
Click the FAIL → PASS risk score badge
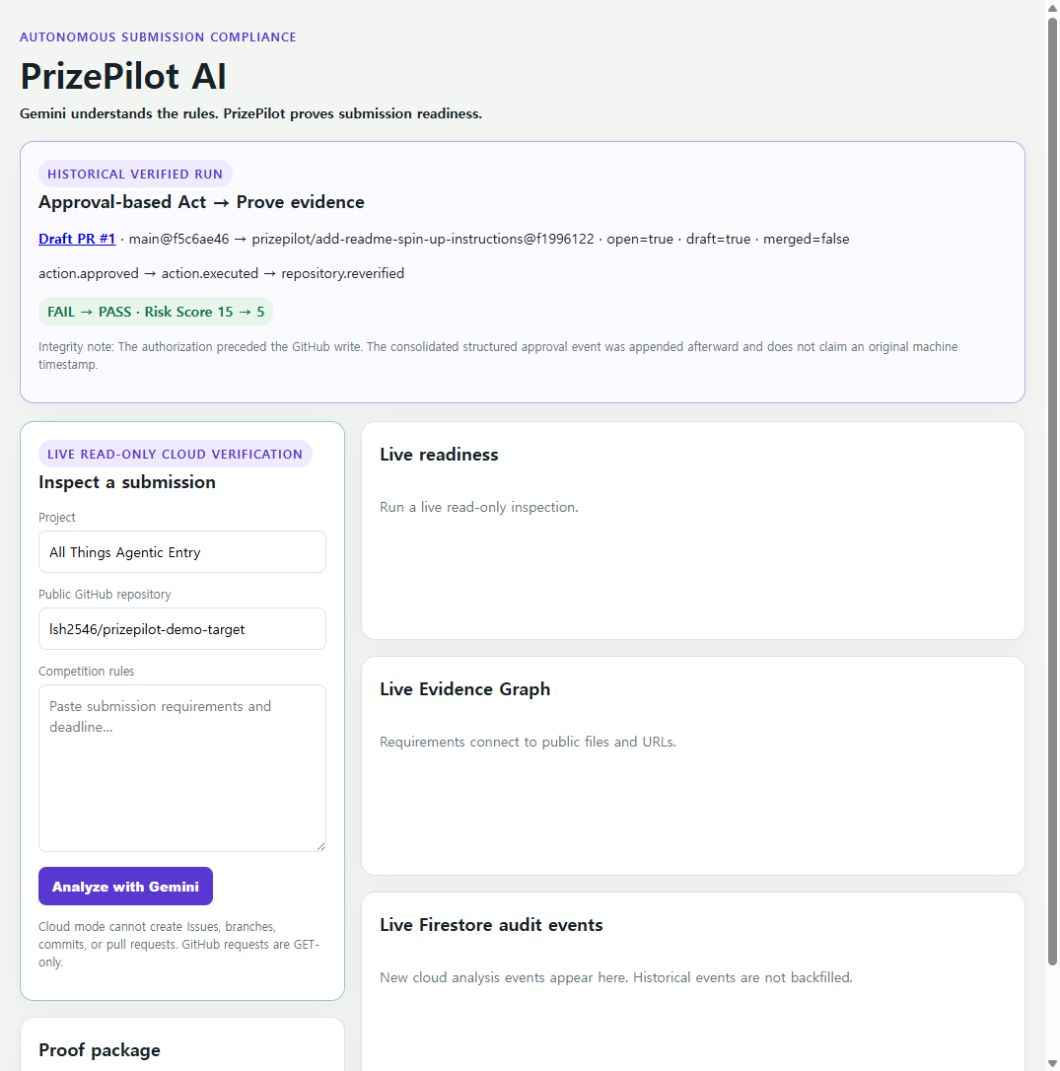tap(156, 311)
